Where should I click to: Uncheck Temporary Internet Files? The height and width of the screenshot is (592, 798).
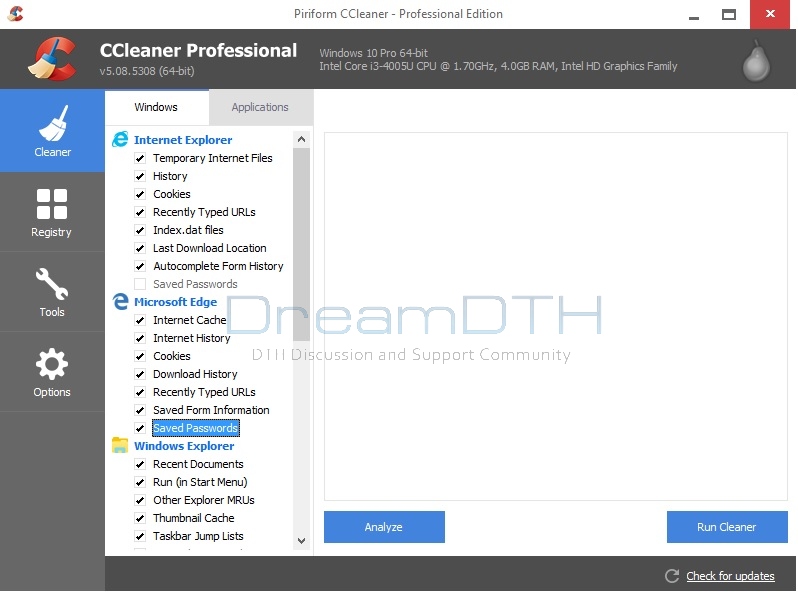140,158
